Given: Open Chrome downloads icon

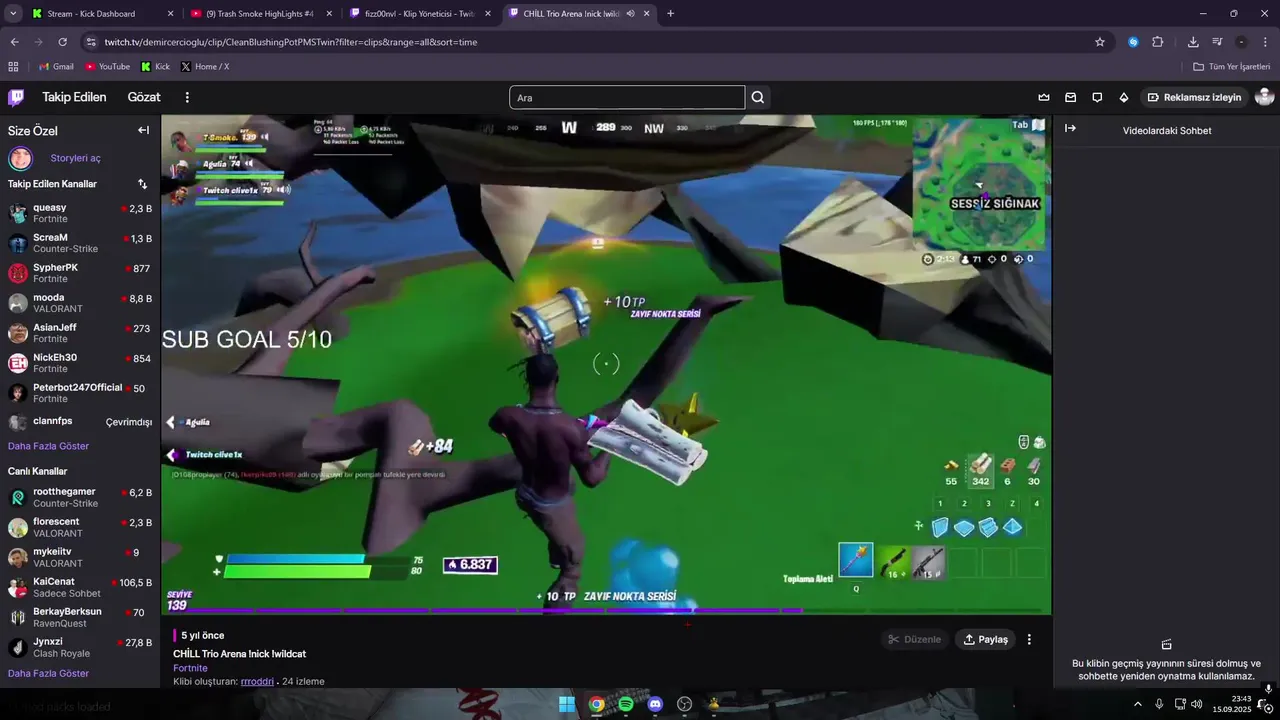Looking at the screenshot, I should pyautogui.click(x=1193, y=42).
